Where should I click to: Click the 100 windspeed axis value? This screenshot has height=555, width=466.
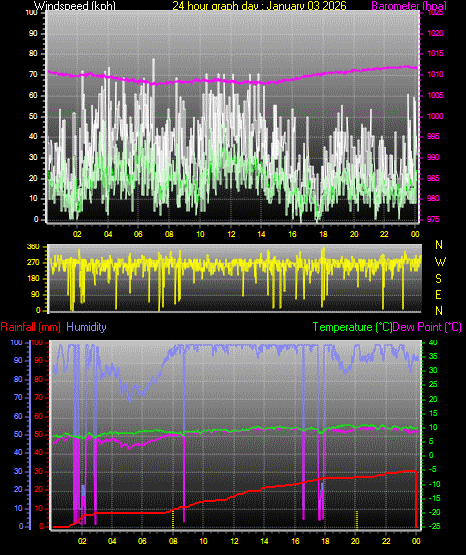pos(31,13)
